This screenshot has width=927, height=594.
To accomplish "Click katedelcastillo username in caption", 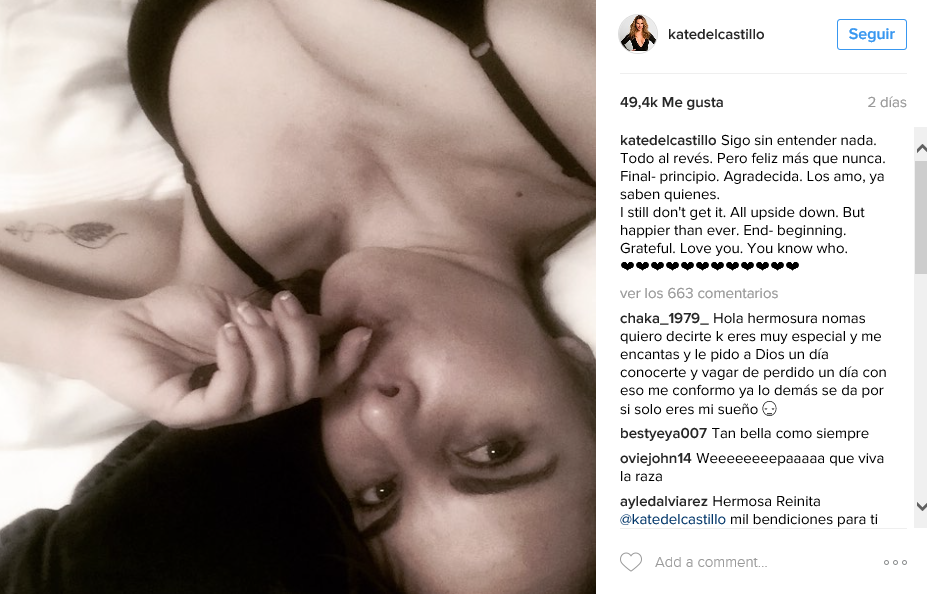I will click(x=668, y=141).
